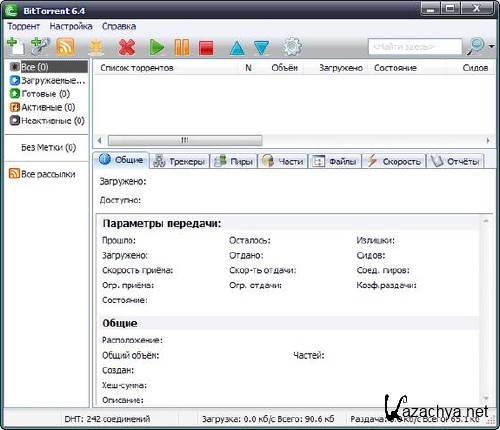The image size is (500, 430).
Task: Switch to the Трекеры tab
Action: point(179,161)
